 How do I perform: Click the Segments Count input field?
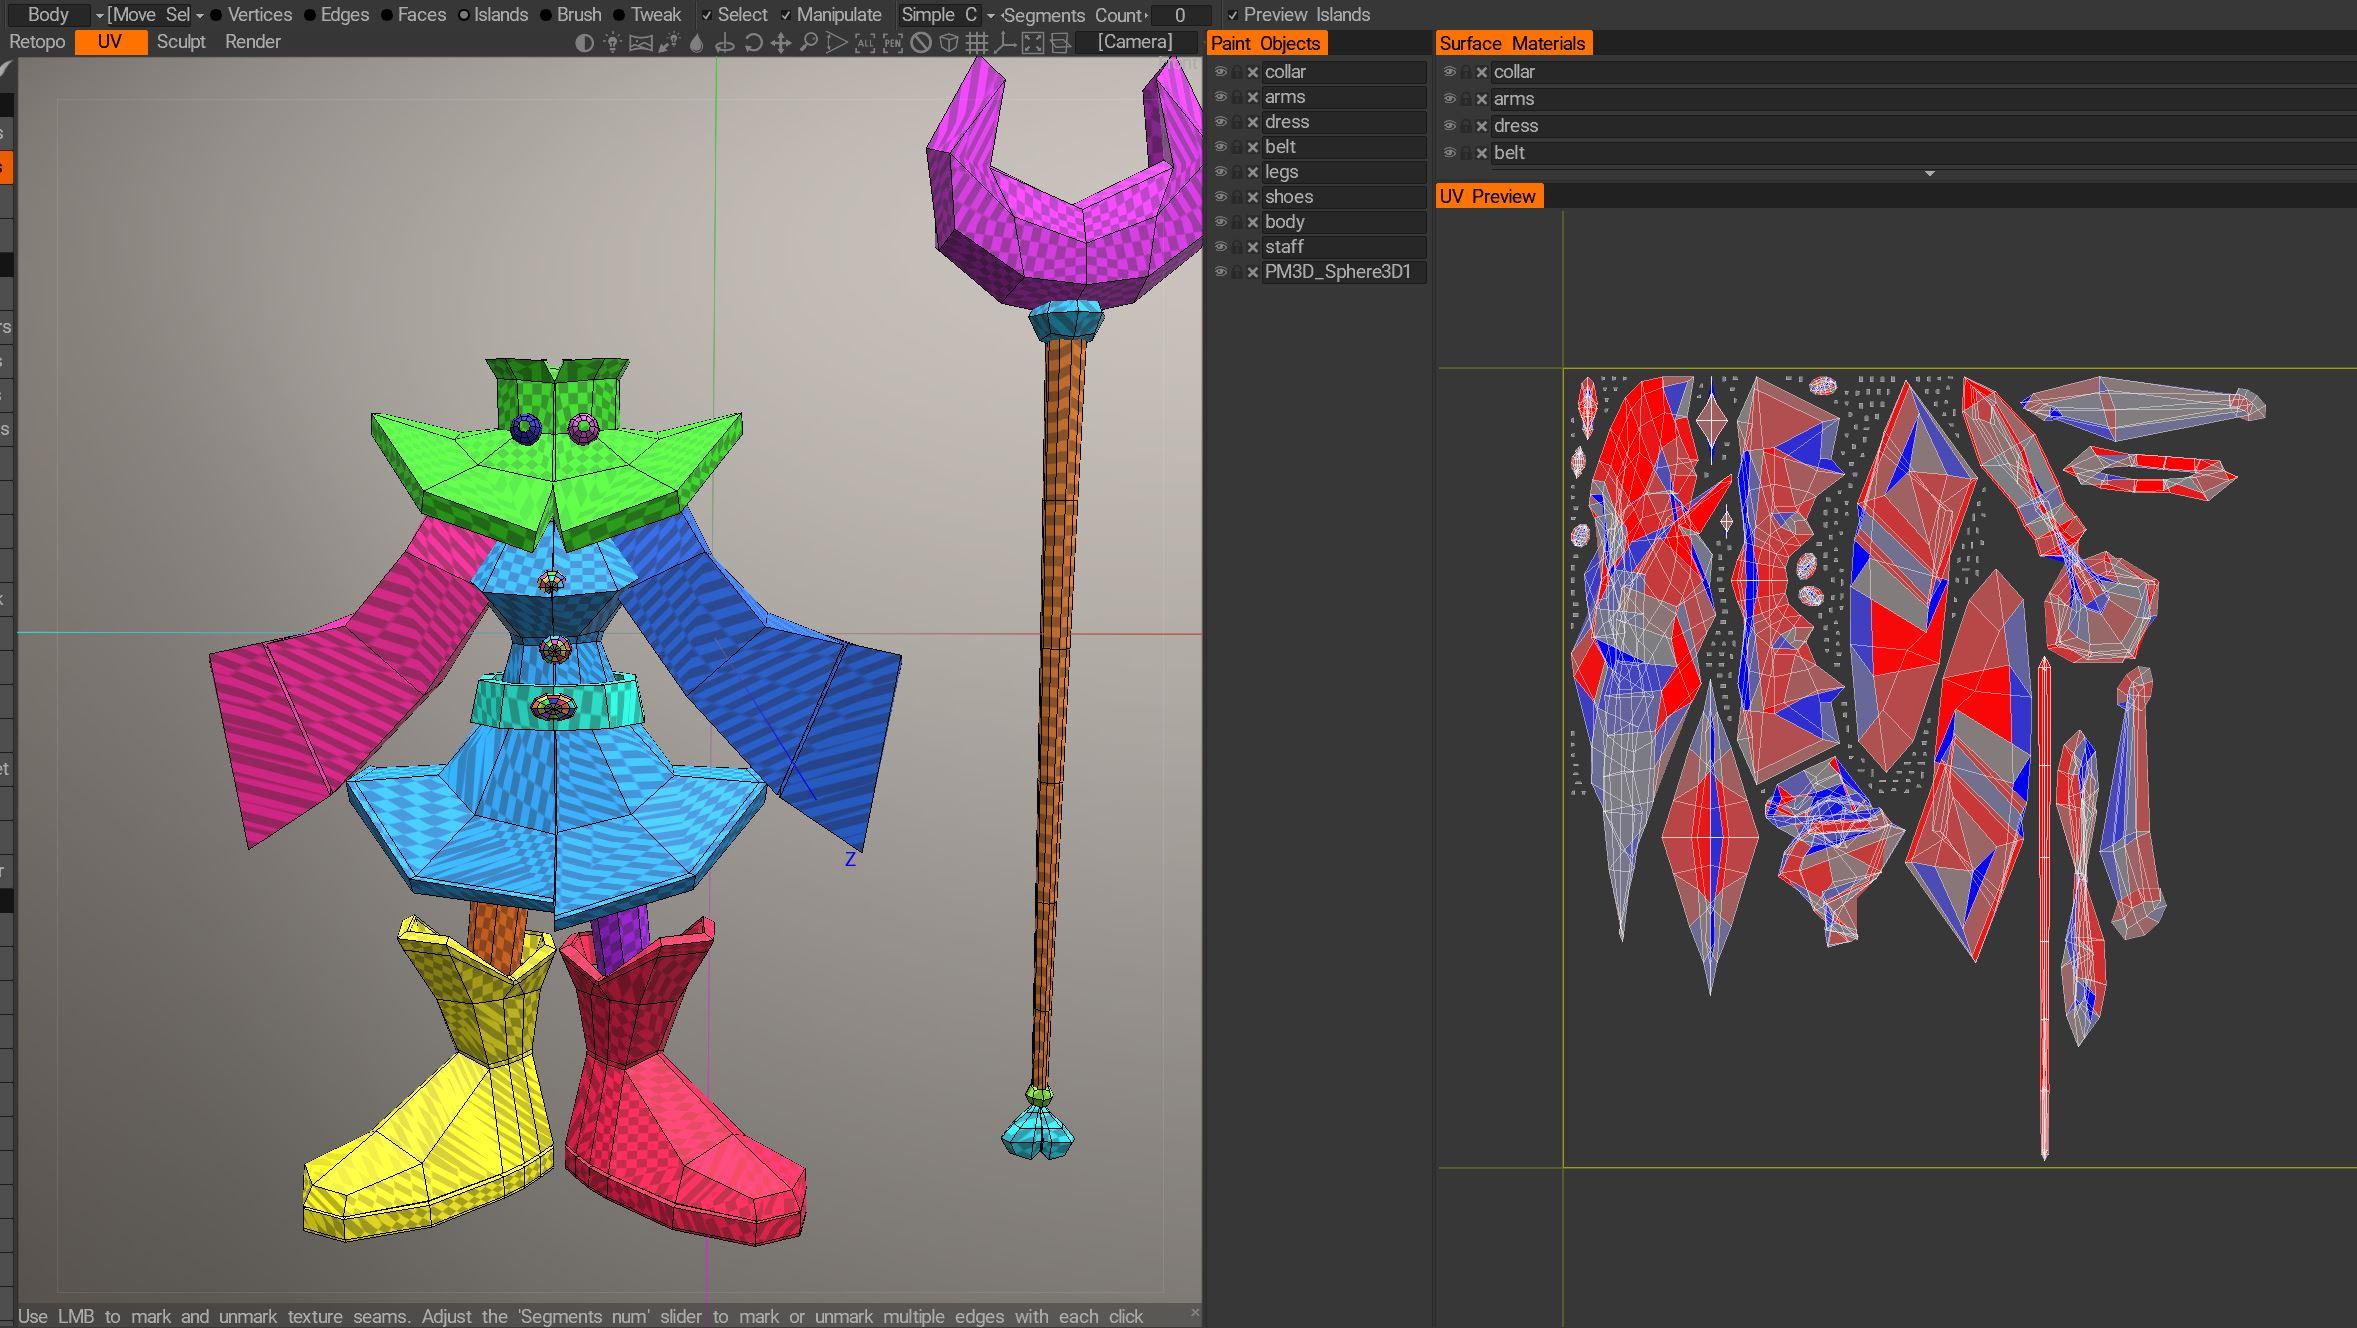(1180, 15)
